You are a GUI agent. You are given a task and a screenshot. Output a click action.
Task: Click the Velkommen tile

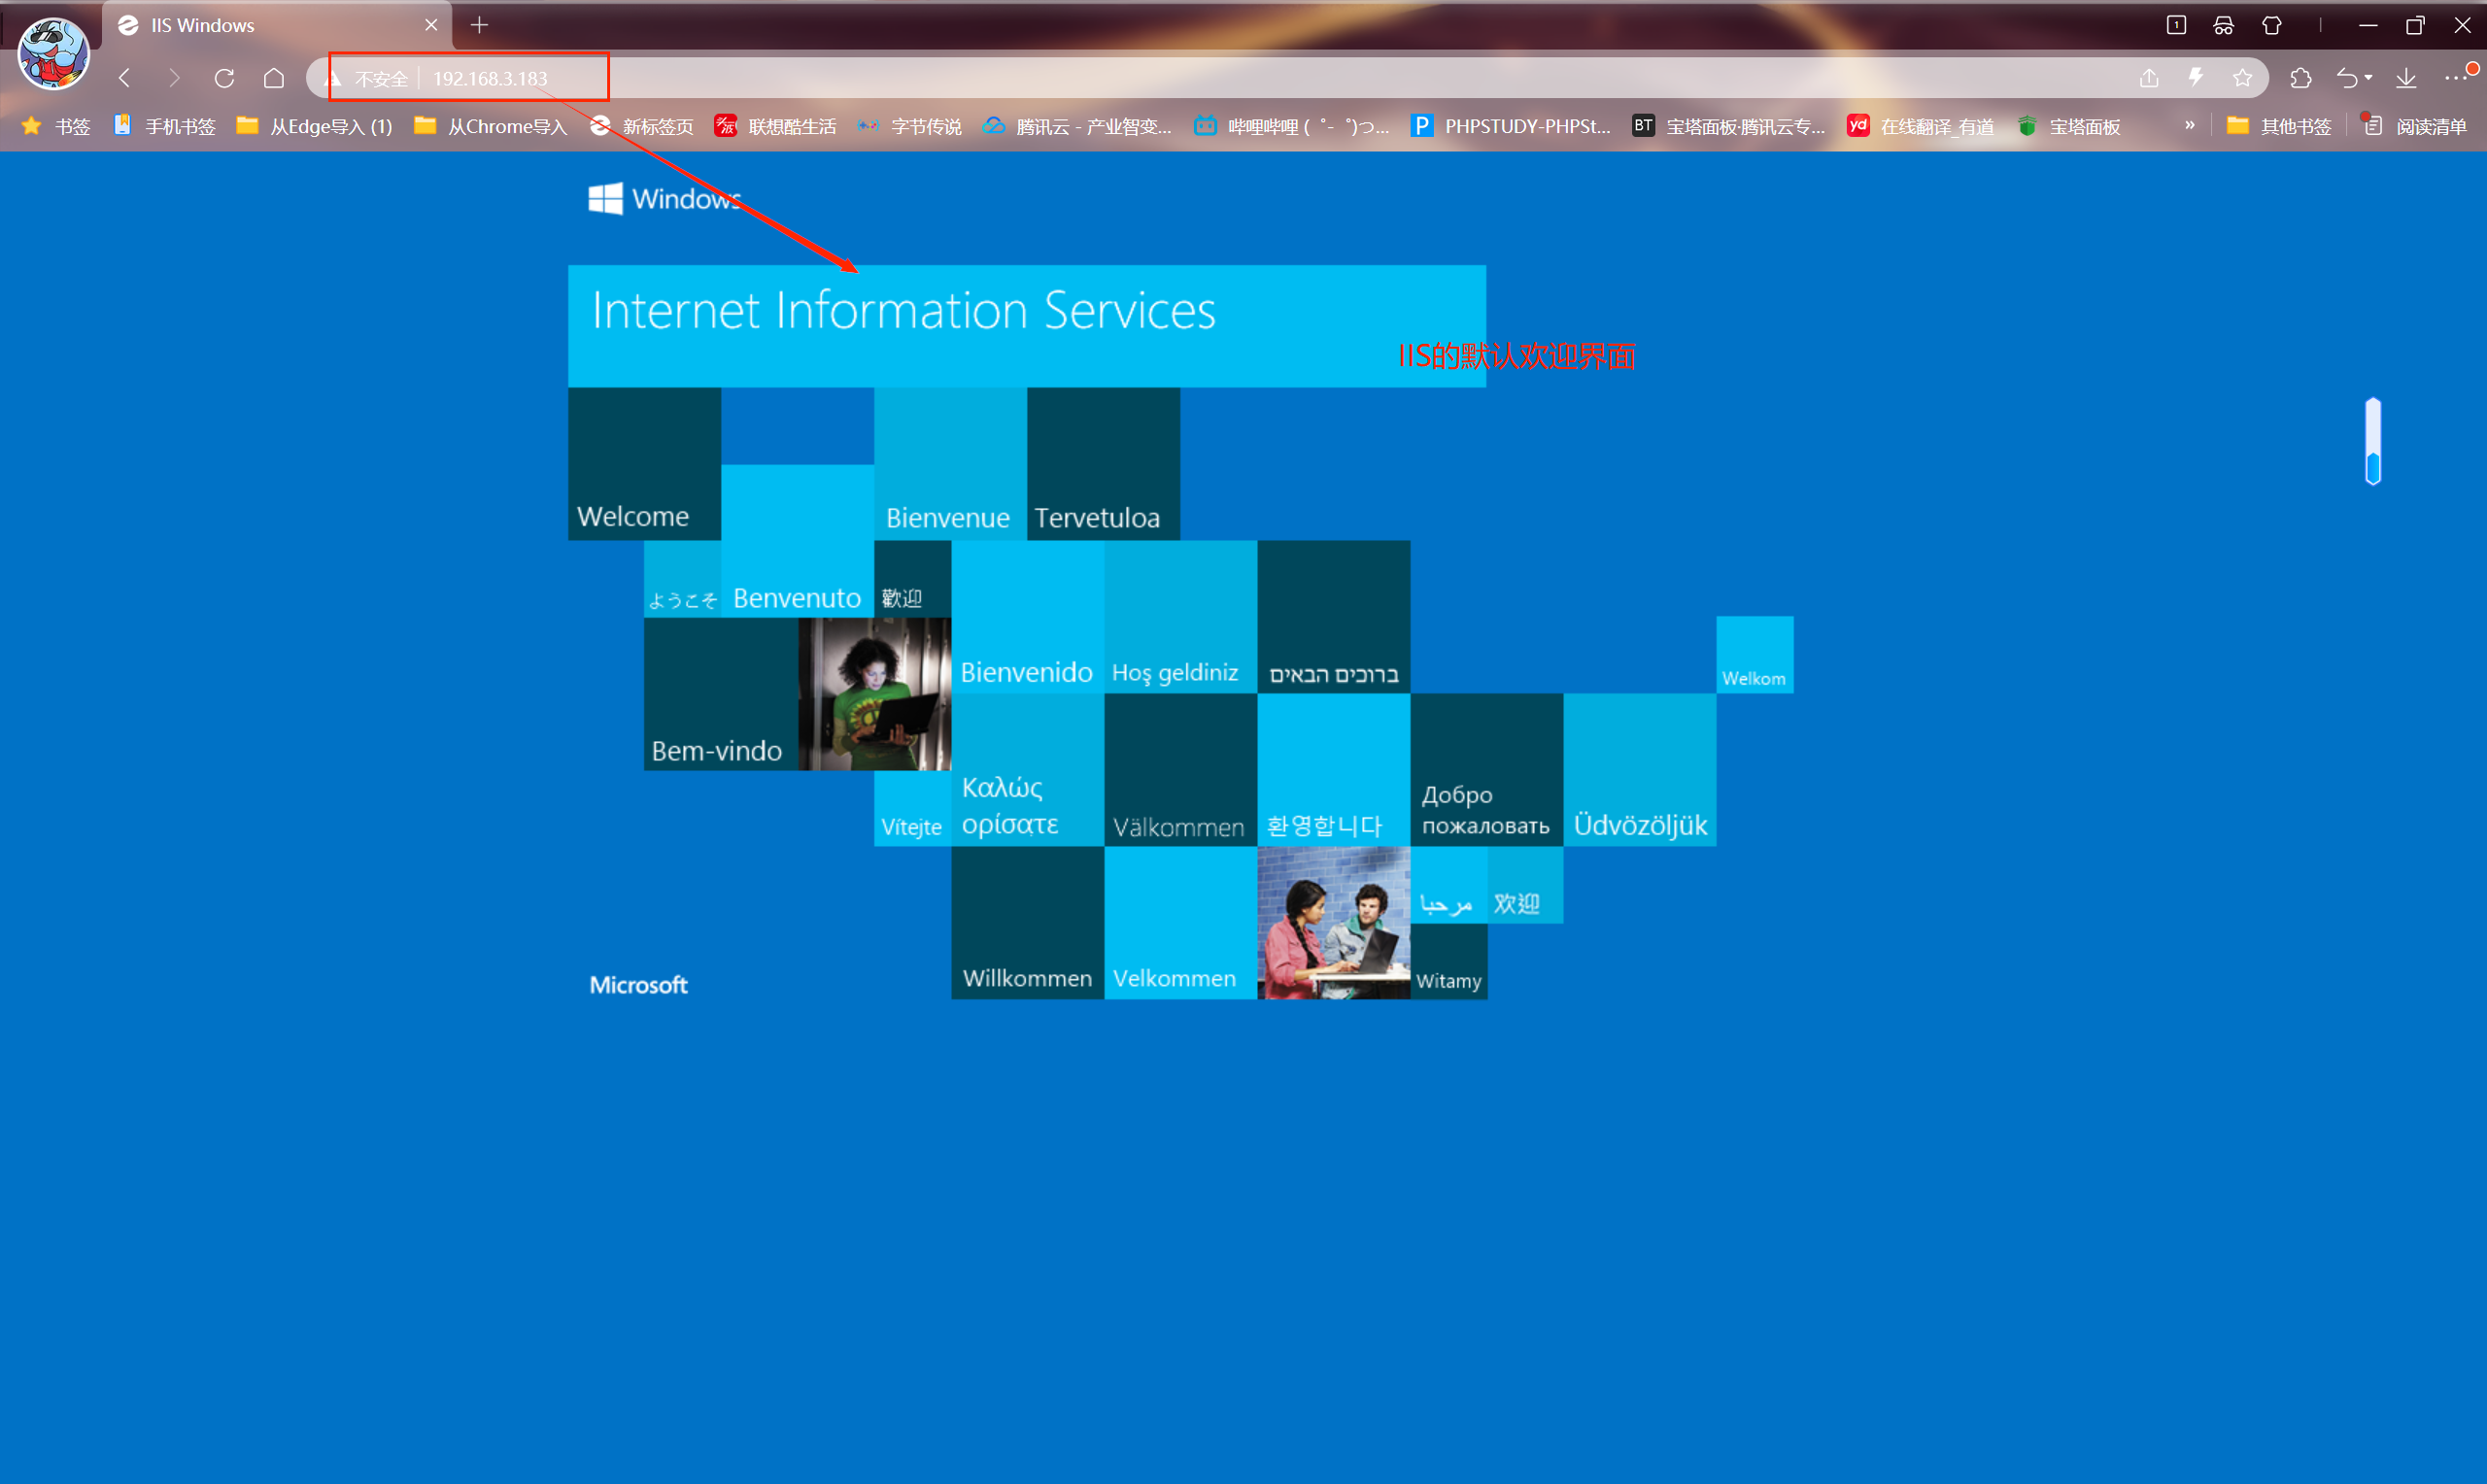pos(1180,923)
